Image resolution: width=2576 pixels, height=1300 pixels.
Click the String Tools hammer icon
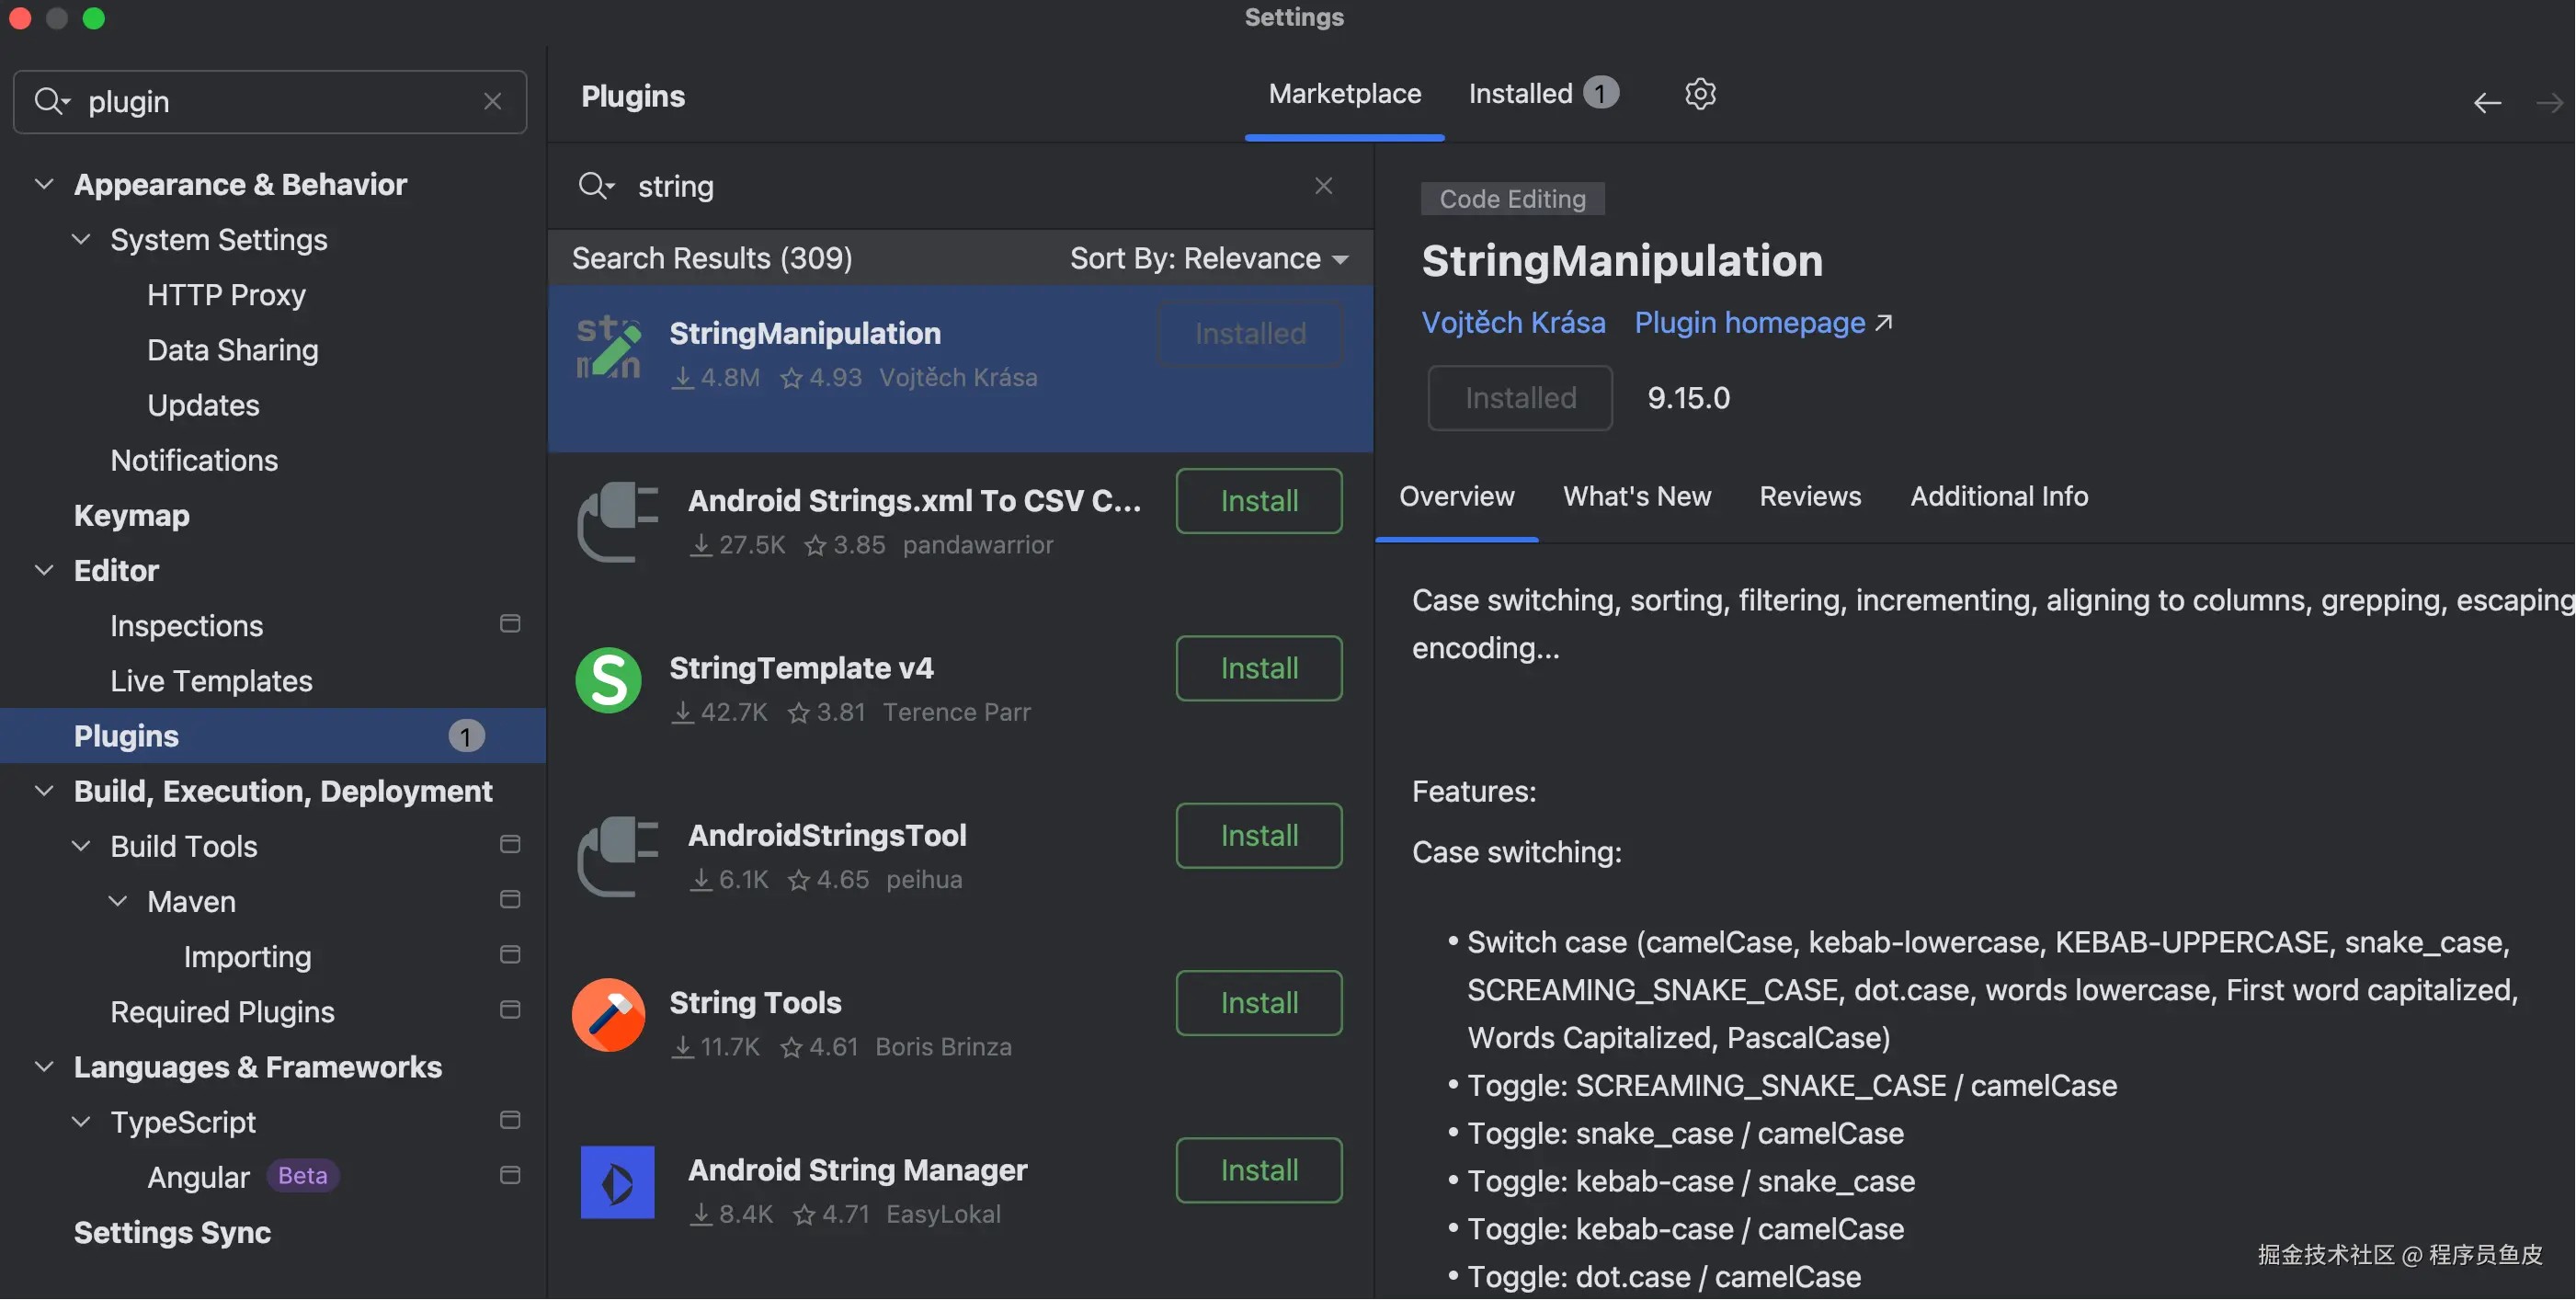(x=608, y=1015)
